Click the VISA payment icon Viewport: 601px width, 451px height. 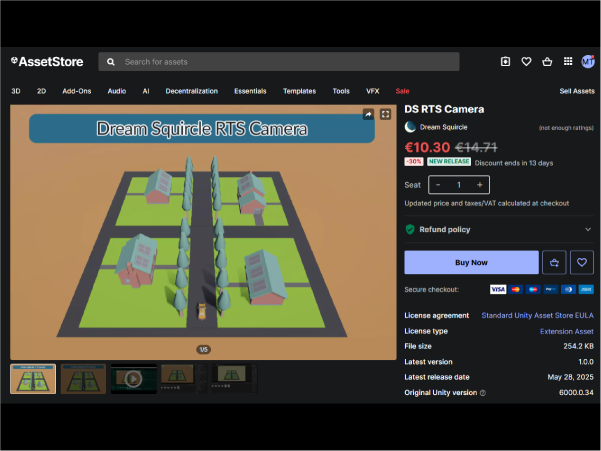click(498, 289)
